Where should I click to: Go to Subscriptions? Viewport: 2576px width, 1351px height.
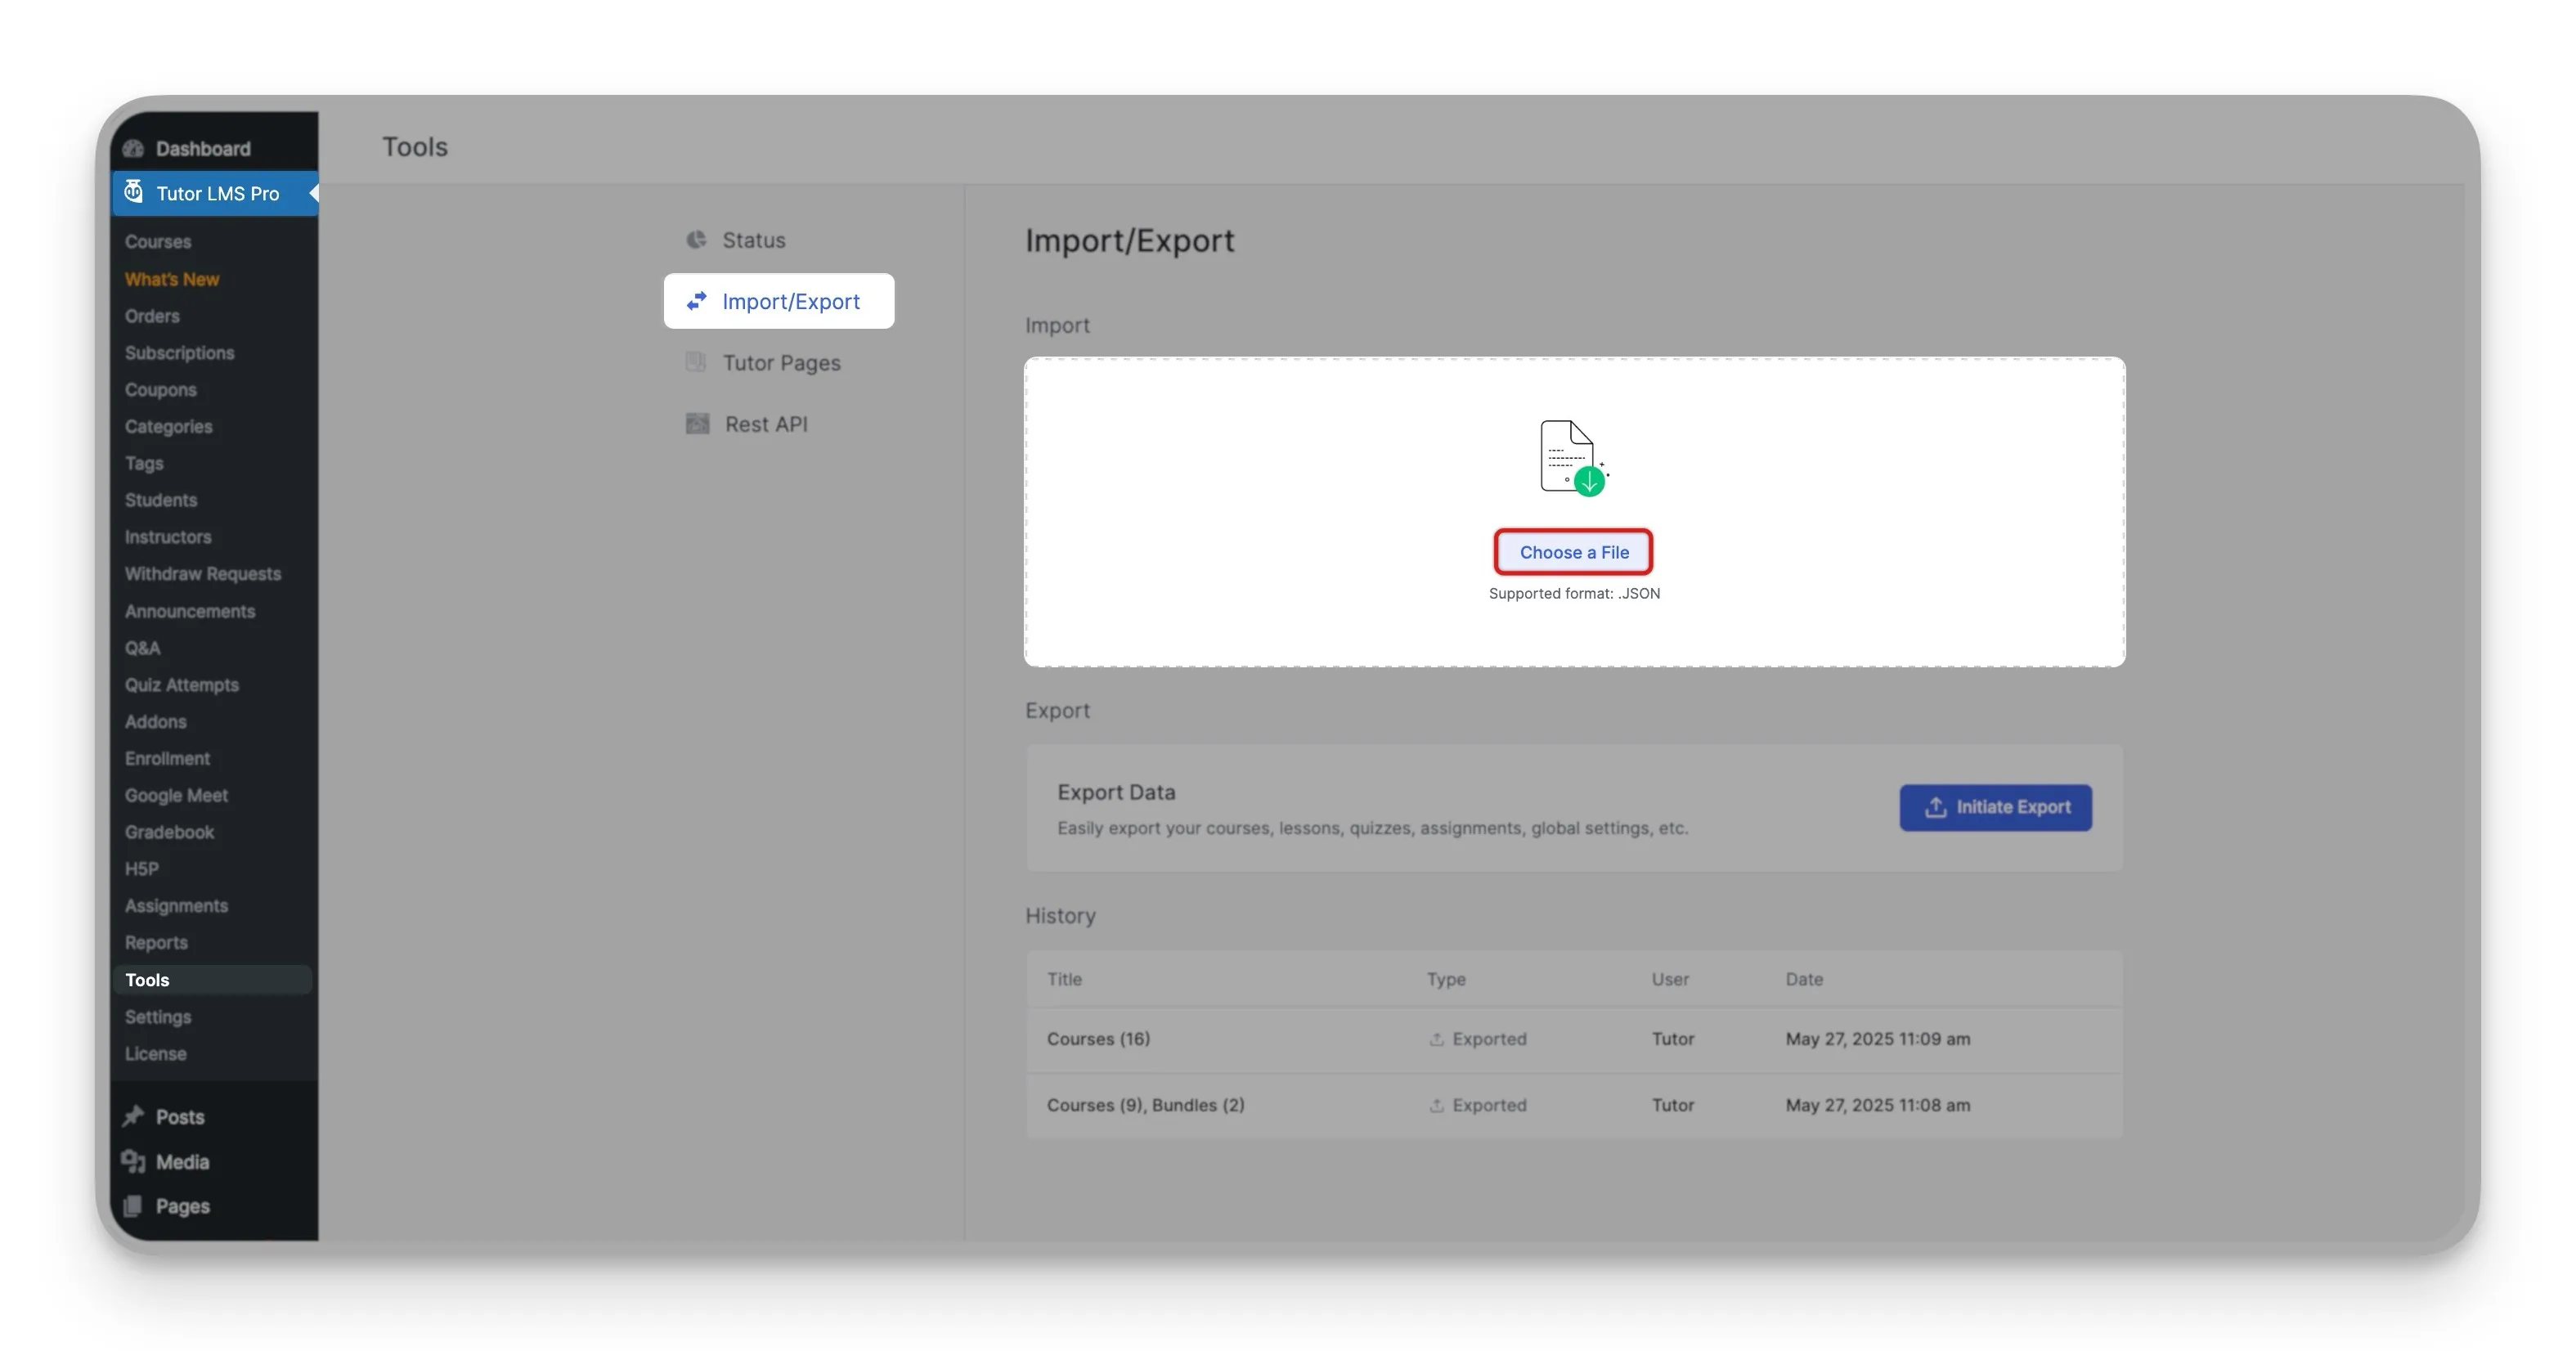click(x=179, y=353)
